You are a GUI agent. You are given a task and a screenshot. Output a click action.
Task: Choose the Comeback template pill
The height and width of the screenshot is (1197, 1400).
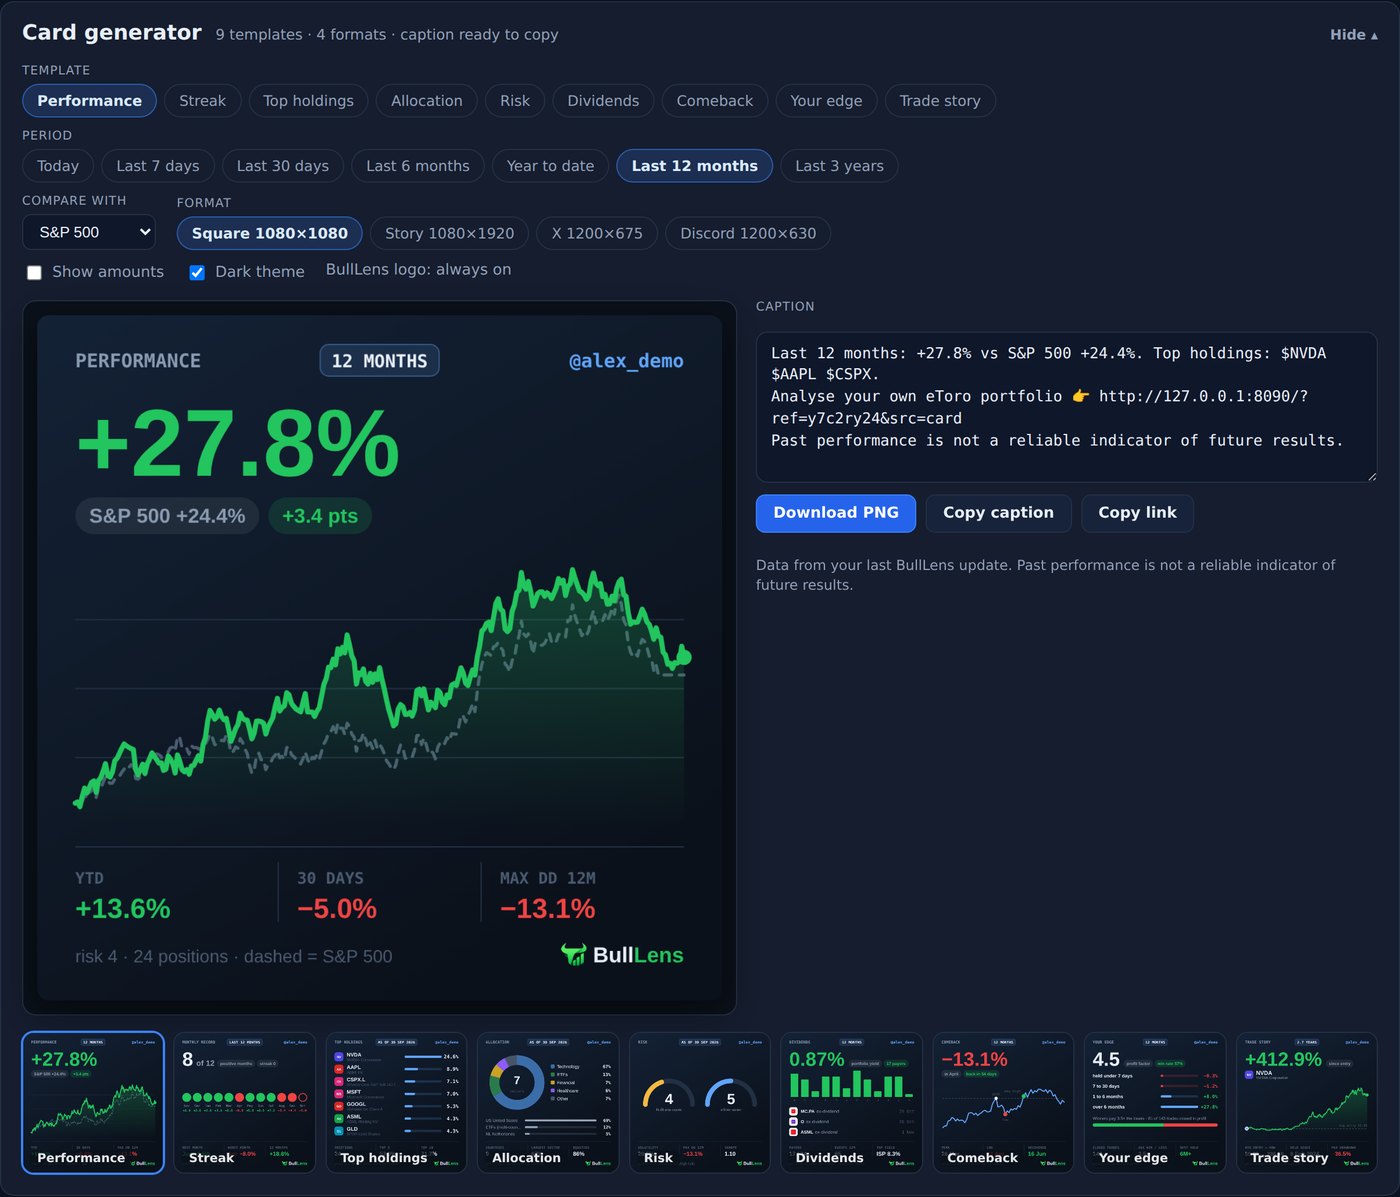tap(715, 101)
